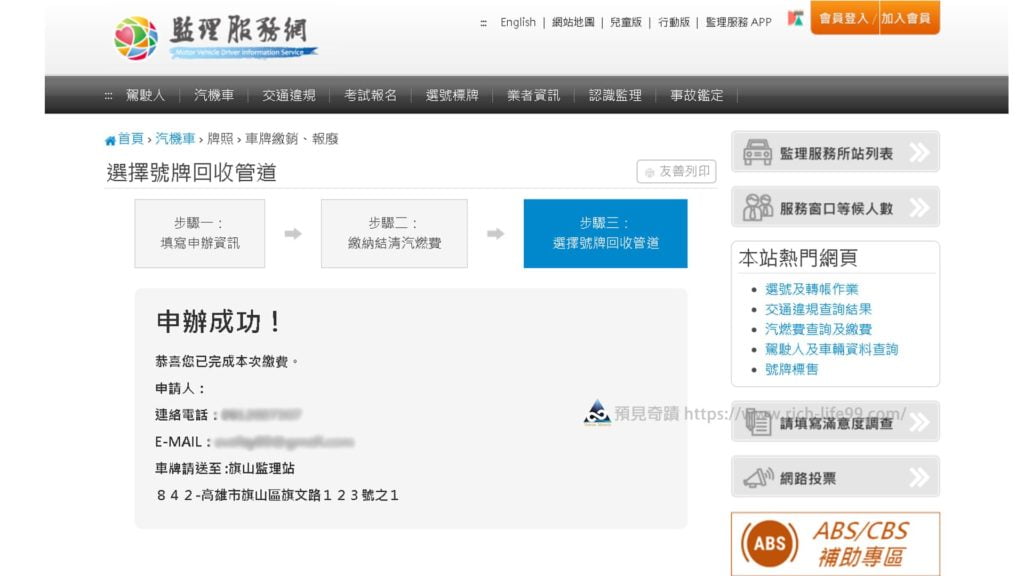Screen dimensions: 1024x576
Task: Open the 汽機車 navigation menu
Action: point(214,95)
